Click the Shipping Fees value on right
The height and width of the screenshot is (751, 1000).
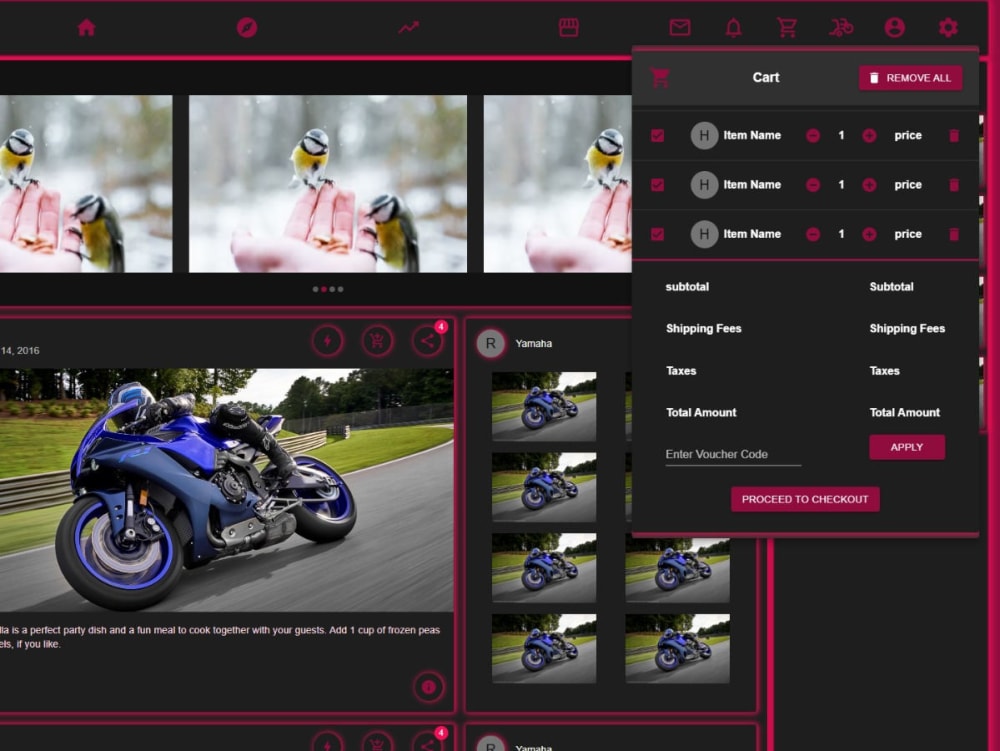point(907,328)
